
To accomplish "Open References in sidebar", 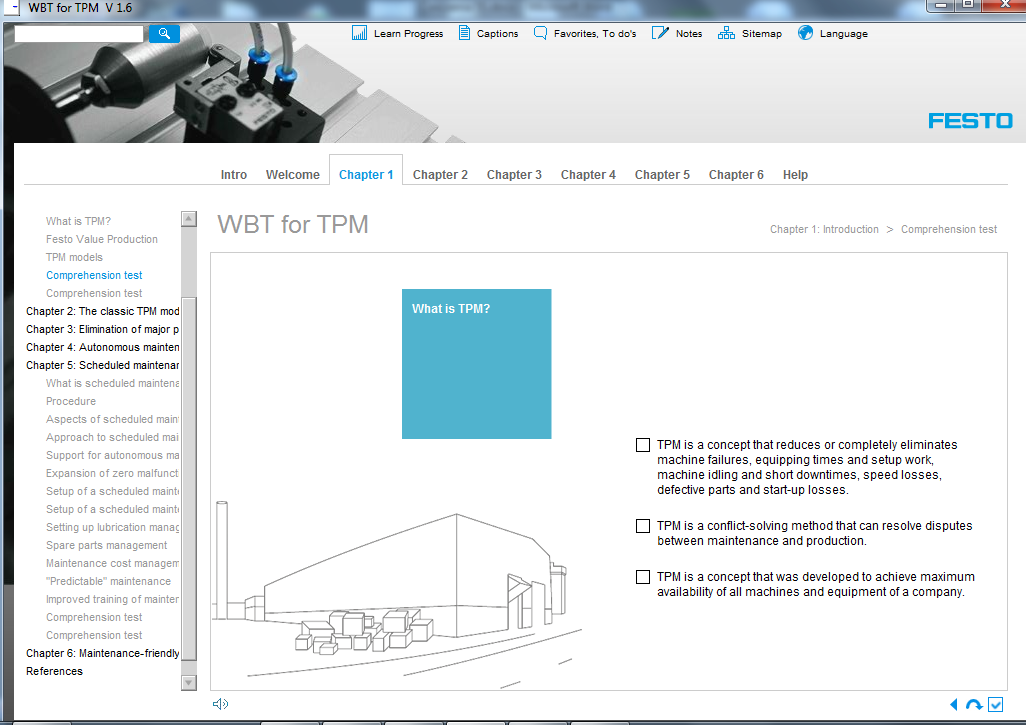I will (x=54, y=671).
